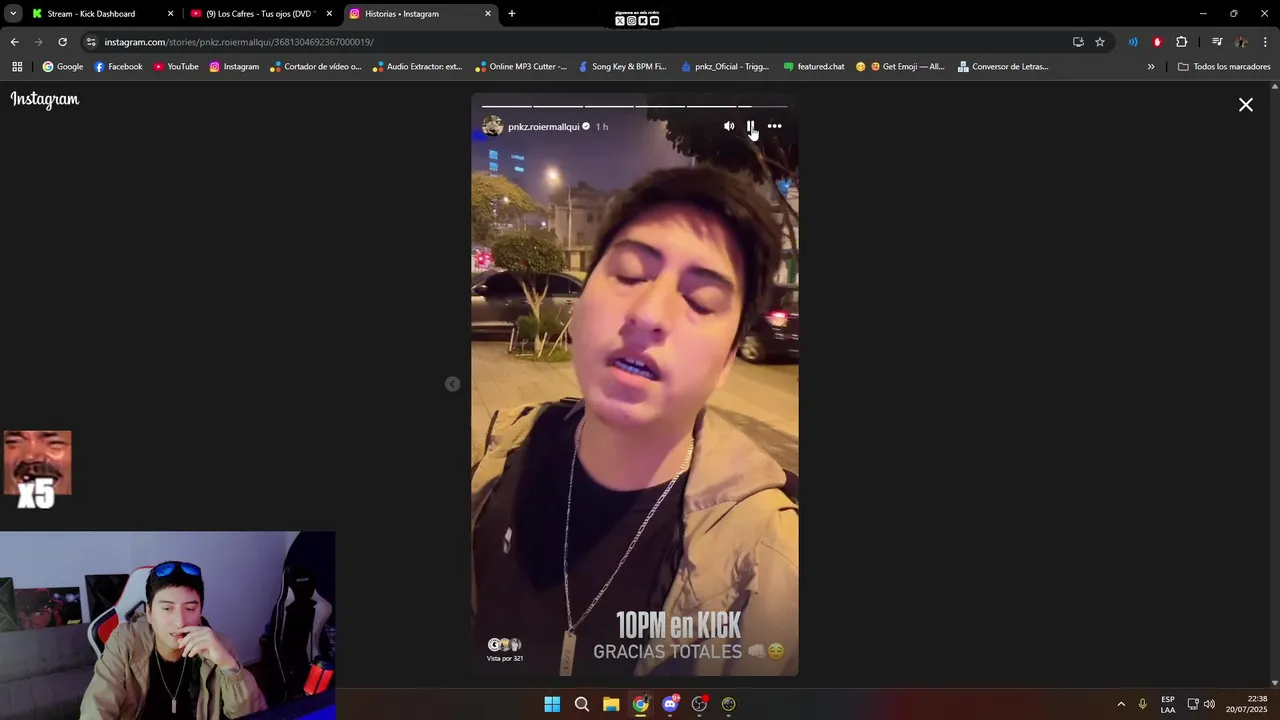Screen dimensions: 1280x720
Task: Open the Online MP3 Cutter bookmark
Action: pyautogui.click(x=521, y=67)
